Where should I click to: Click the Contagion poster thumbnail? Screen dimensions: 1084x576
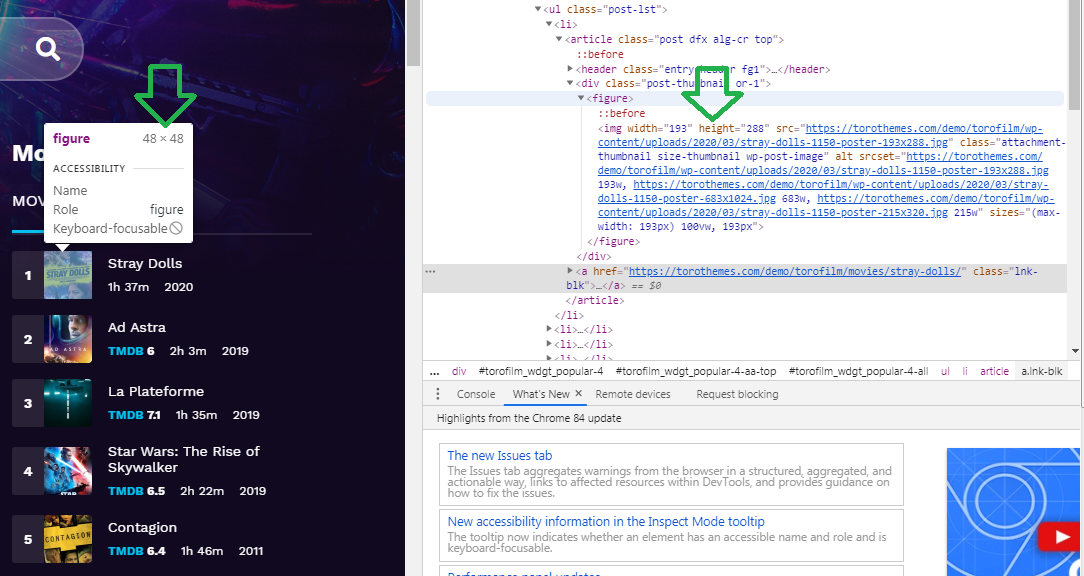coord(68,539)
